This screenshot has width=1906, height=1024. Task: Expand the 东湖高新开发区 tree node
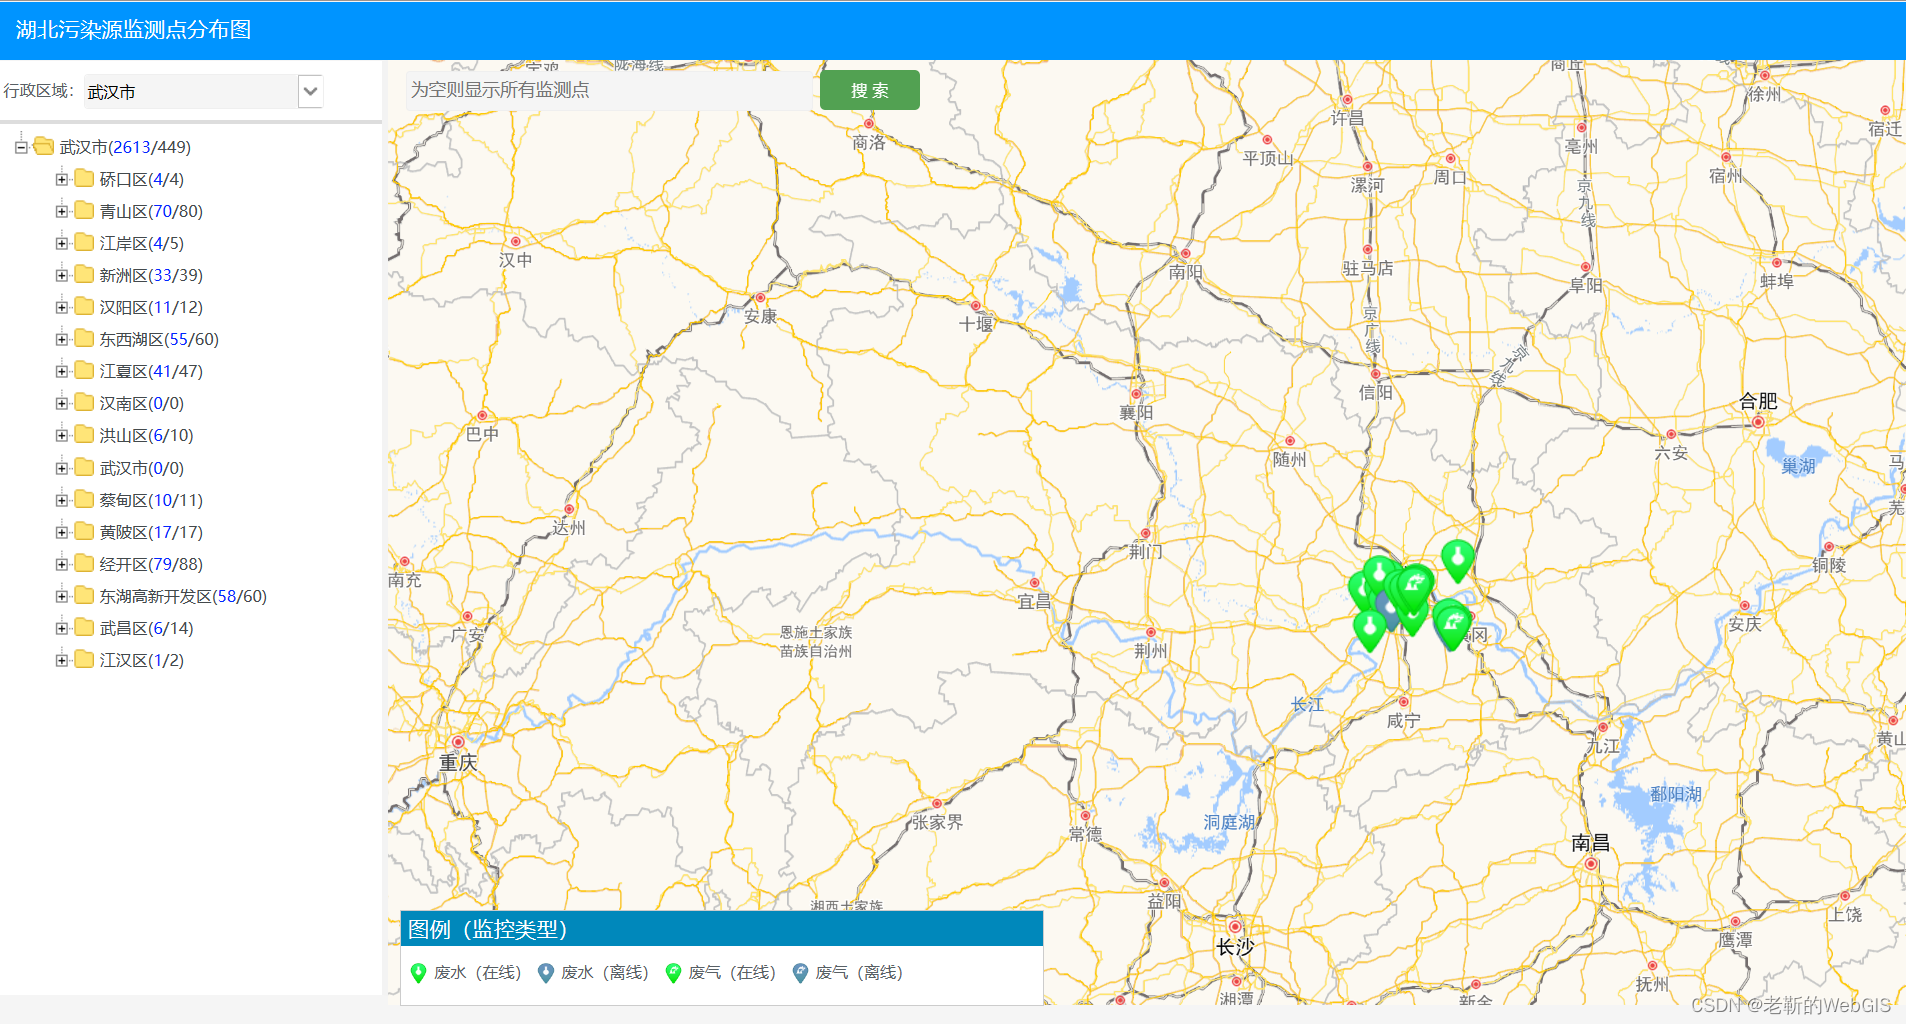60,595
